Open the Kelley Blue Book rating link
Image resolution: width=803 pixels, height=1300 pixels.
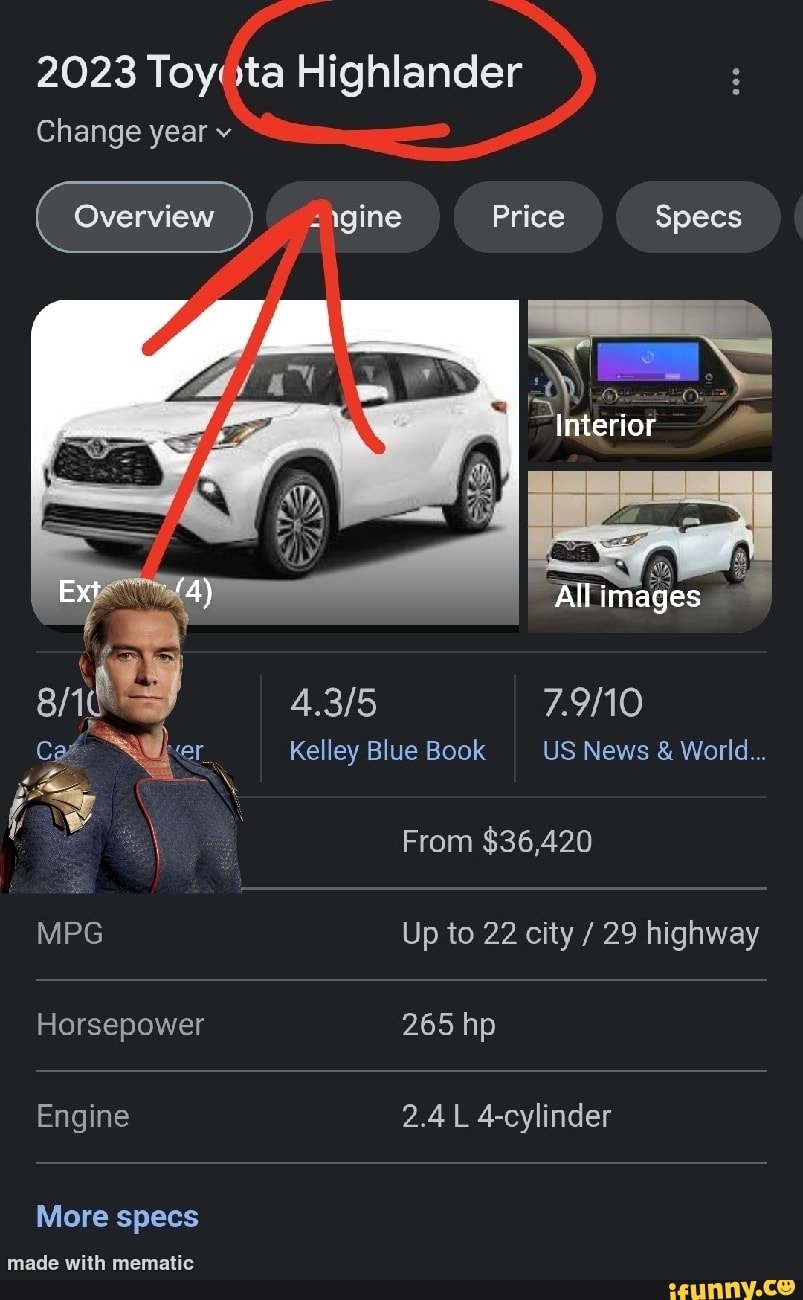pyautogui.click(x=387, y=751)
